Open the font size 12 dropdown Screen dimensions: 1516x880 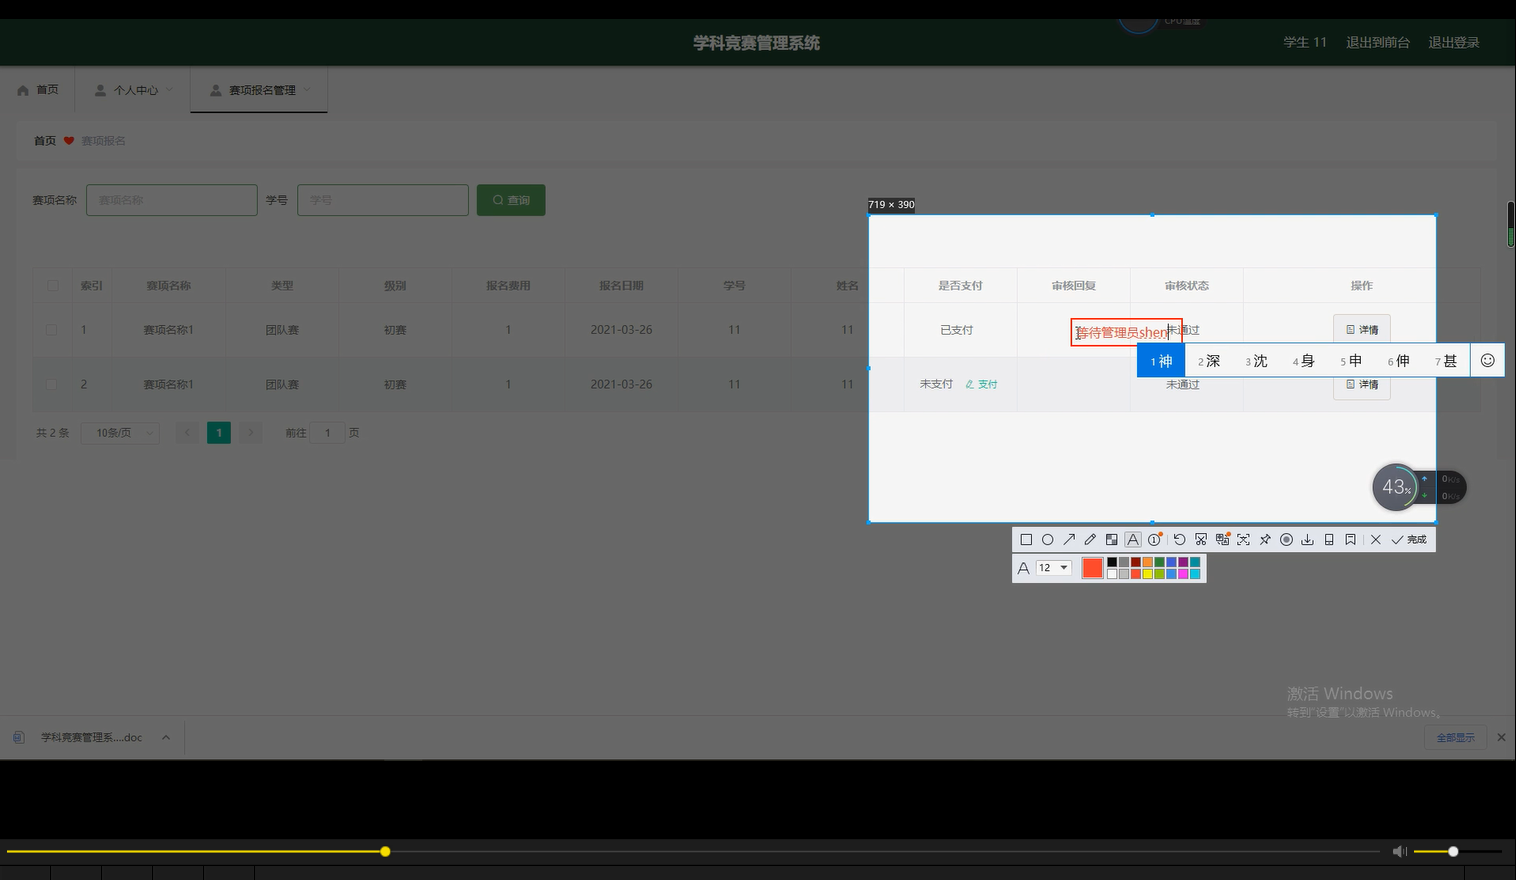(x=1054, y=568)
